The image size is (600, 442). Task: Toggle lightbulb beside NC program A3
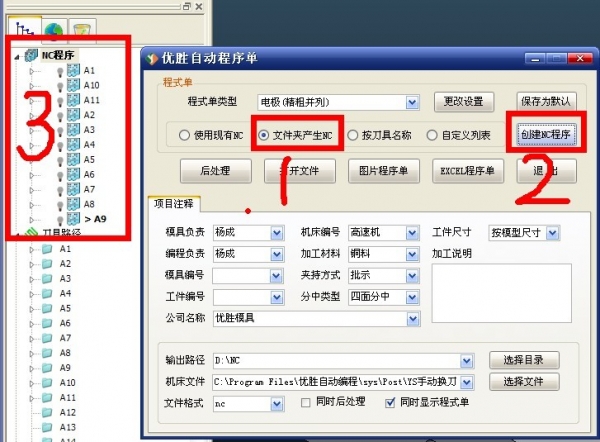pos(60,131)
